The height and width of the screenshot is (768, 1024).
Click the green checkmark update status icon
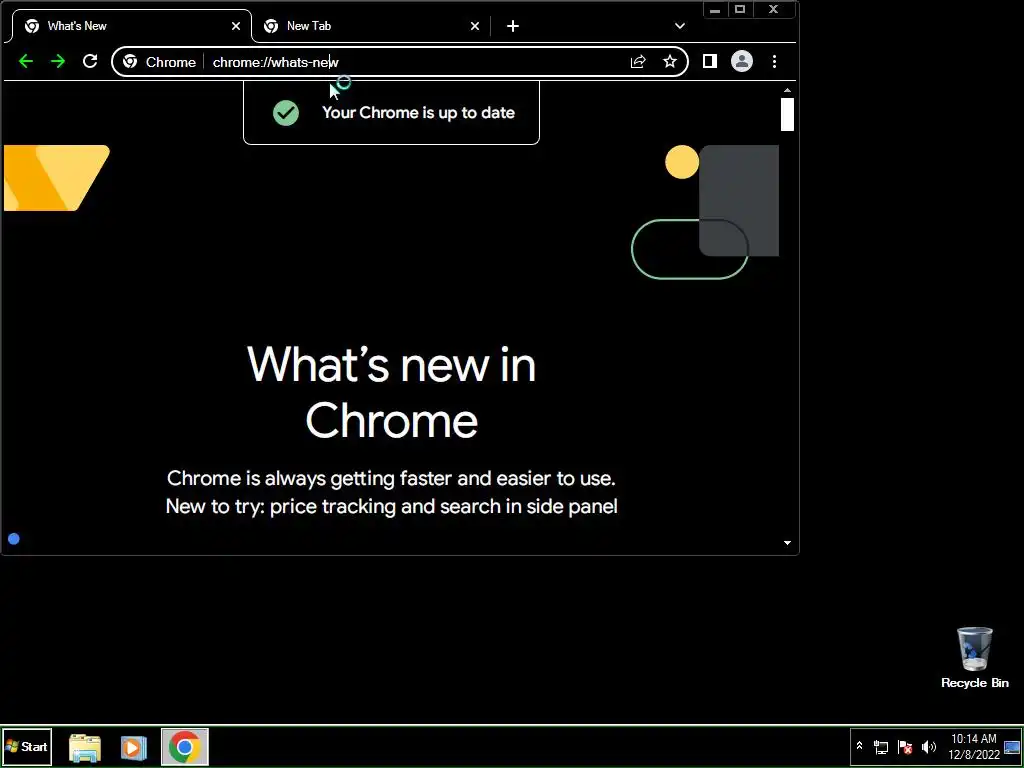pyautogui.click(x=286, y=113)
